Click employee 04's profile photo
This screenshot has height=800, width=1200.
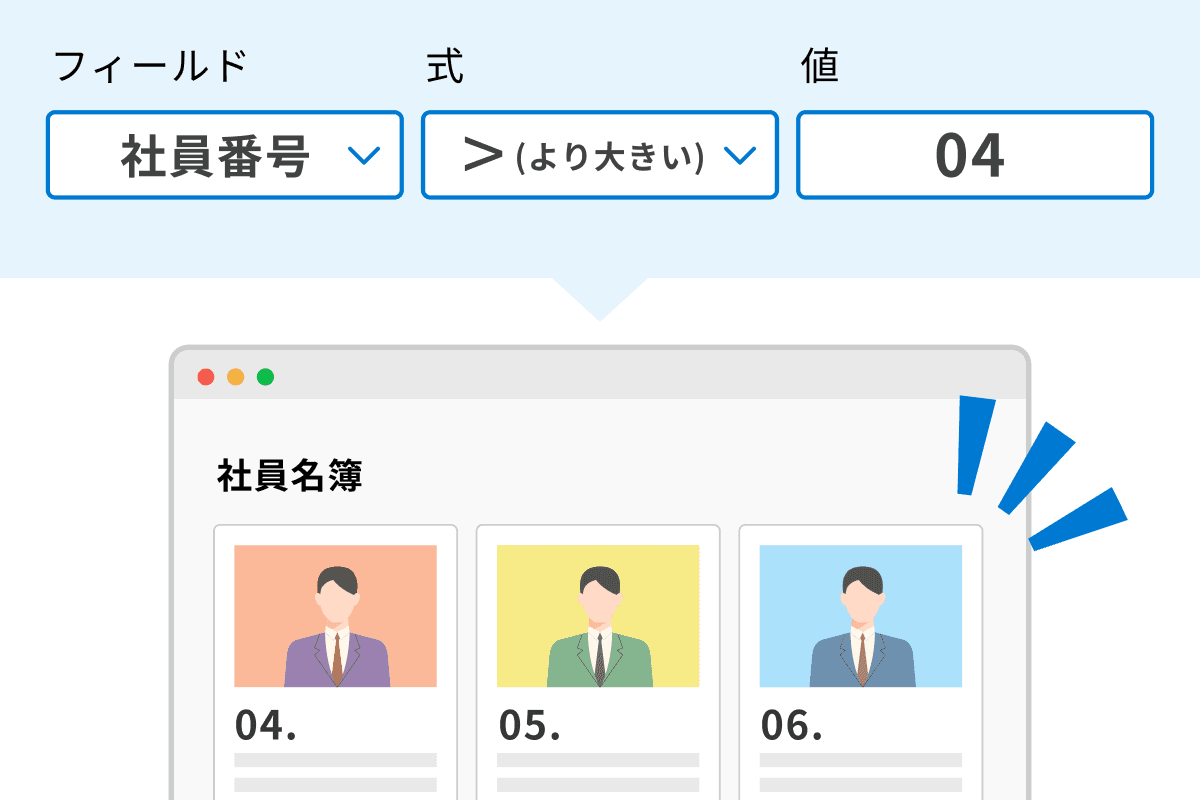click(335, 615)
